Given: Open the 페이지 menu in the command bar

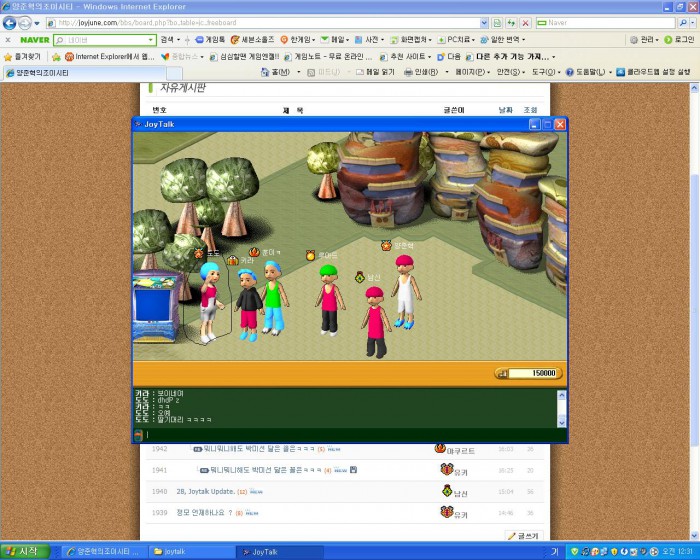Looking at the screenshot, I should 470,72.
